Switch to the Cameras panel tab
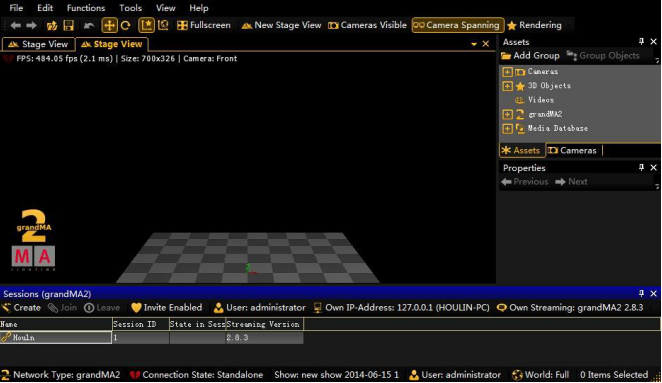Viewport: 662px width, 383px height. pyautogui.click(x=573, y=151)
